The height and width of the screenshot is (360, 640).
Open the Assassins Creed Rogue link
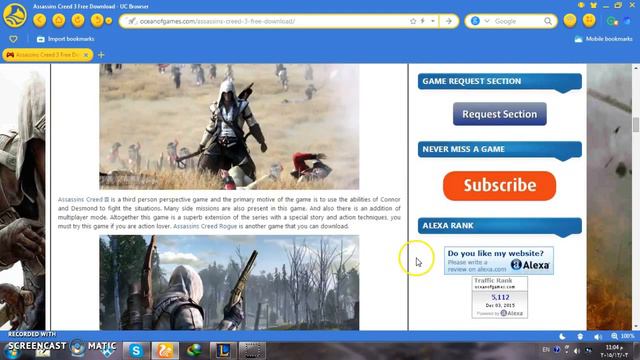(x=205, y=226)
